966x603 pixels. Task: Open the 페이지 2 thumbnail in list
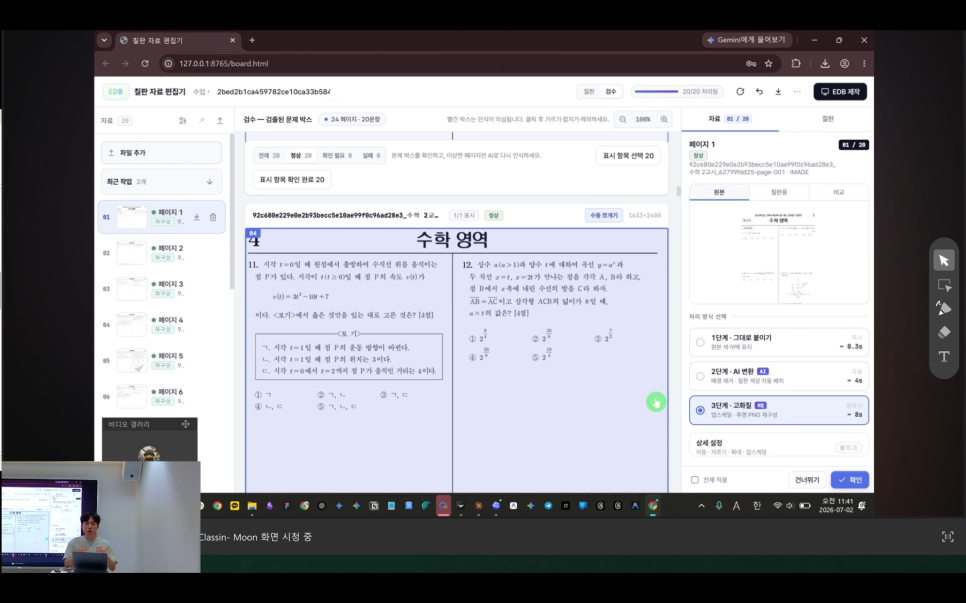pos(131,253)
